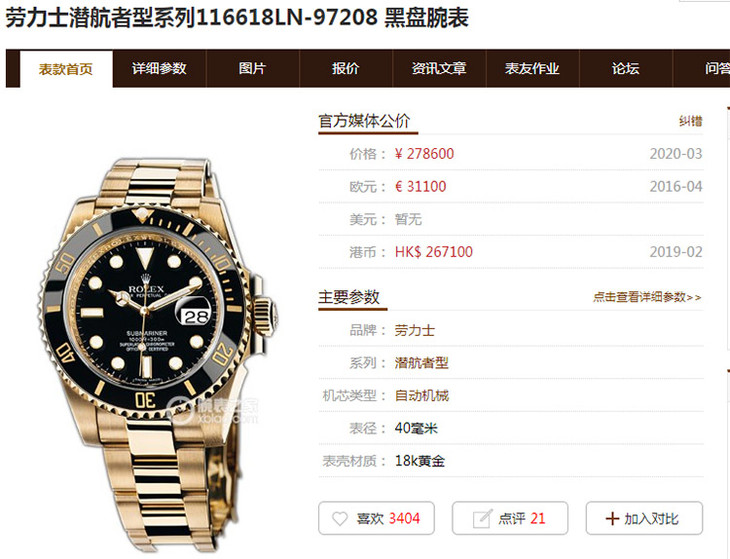
Task: Switch to the 论坛 tab
Action: click(626, 69)
